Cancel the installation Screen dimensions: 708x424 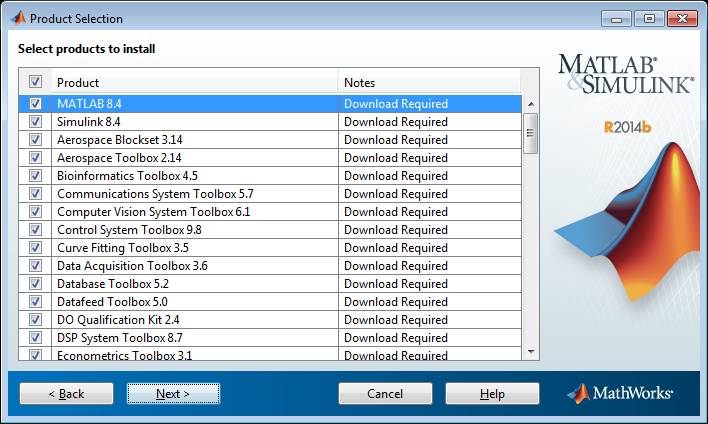(x=385, y=394)
